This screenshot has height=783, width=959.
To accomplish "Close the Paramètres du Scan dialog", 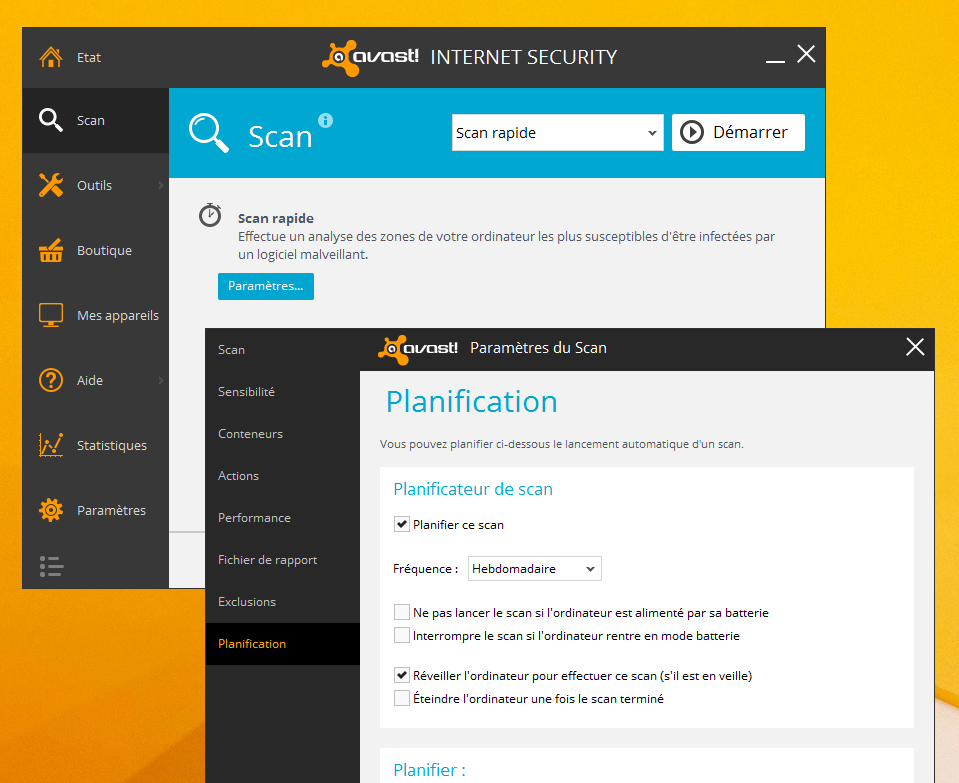I will 915,347.
